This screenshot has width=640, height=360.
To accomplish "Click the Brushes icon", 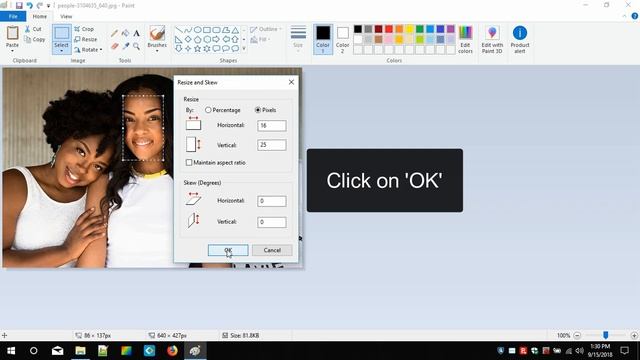I will coord(157,33).
